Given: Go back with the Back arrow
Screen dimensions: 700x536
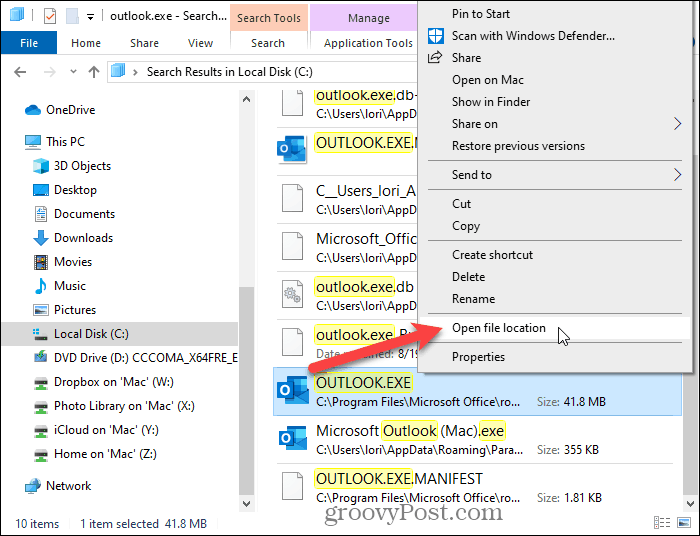Looking at the screenshot, I should pyautogui.click(x=20, y=71).
